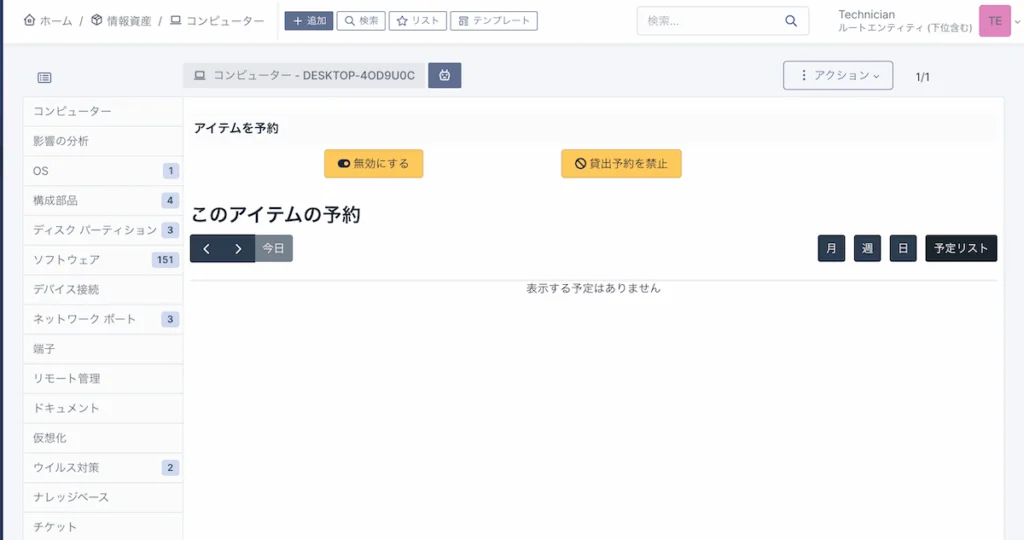Select the 予定リスト view
This screenshot has height=540, width=1024.
[961, 248]
